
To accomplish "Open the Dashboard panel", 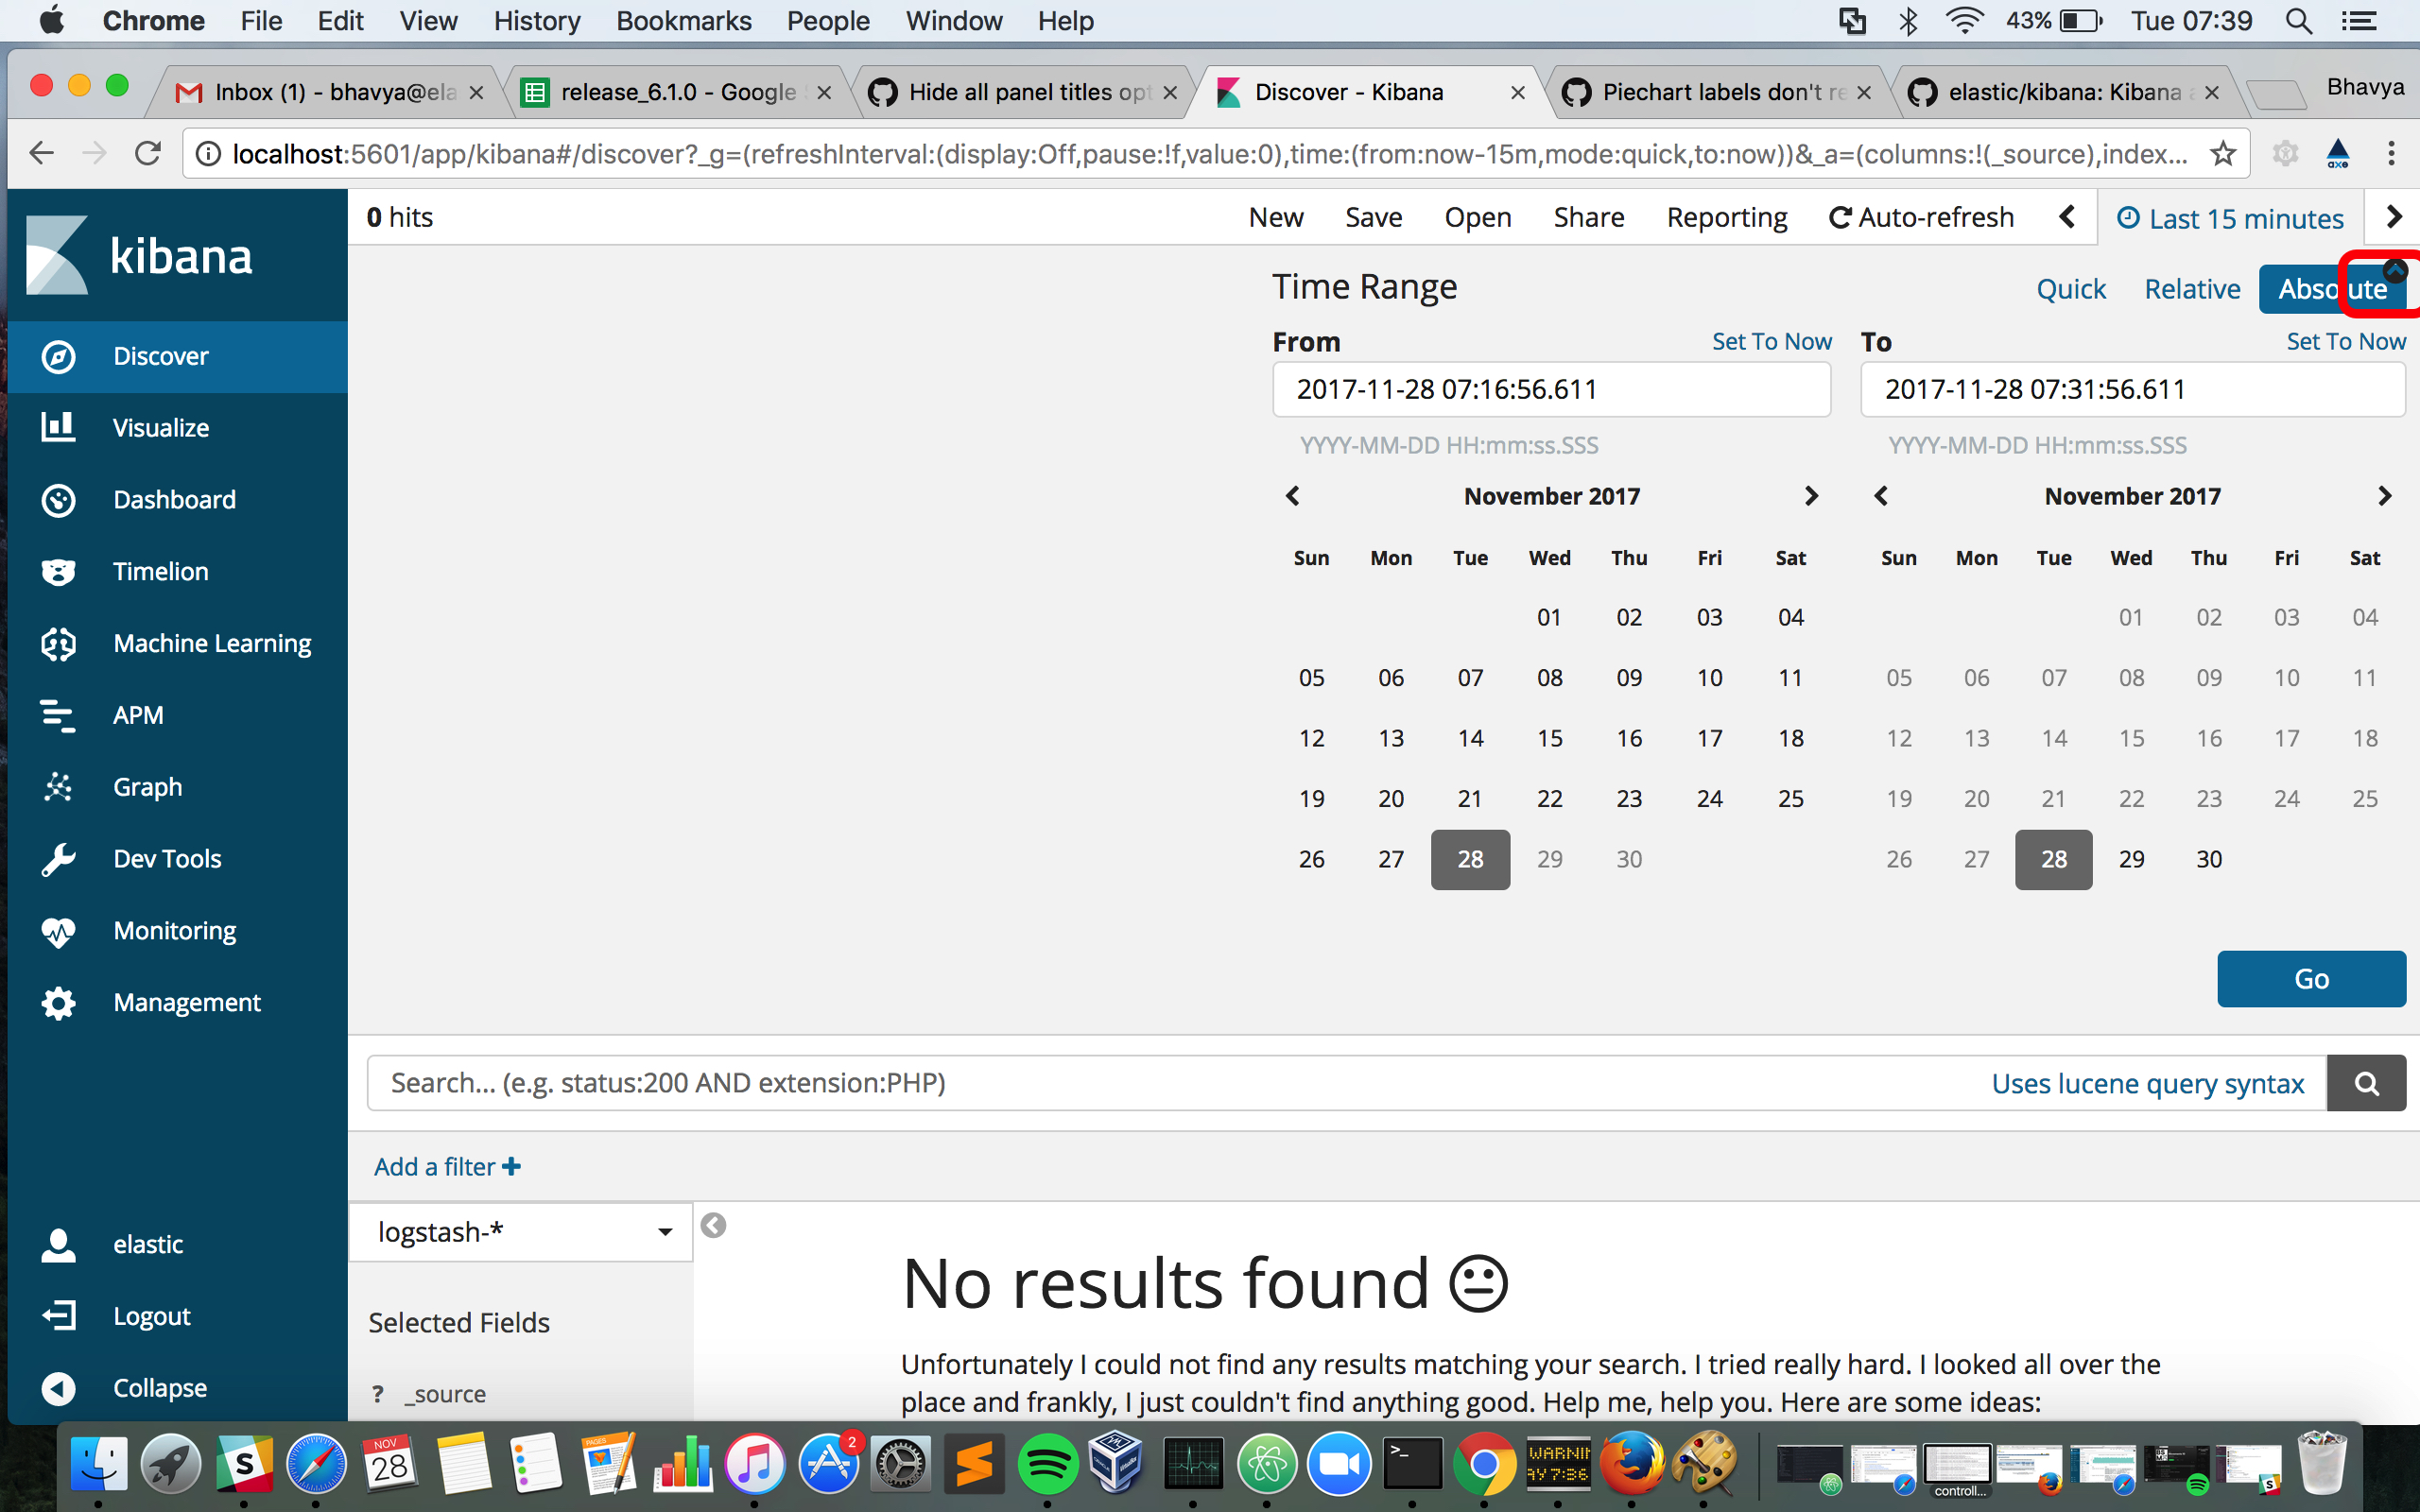I will (x=174, y=499).
